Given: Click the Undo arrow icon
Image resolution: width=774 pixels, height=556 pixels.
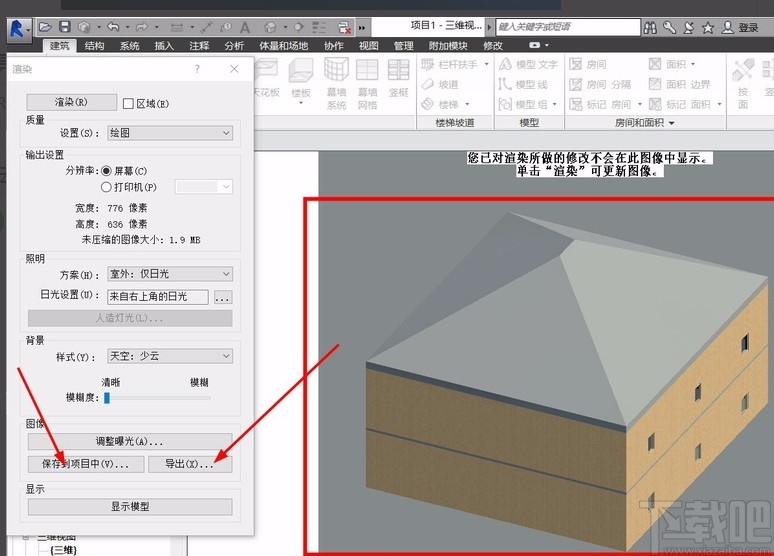Looking at the screenshot, I should click(x=113, y=27).
